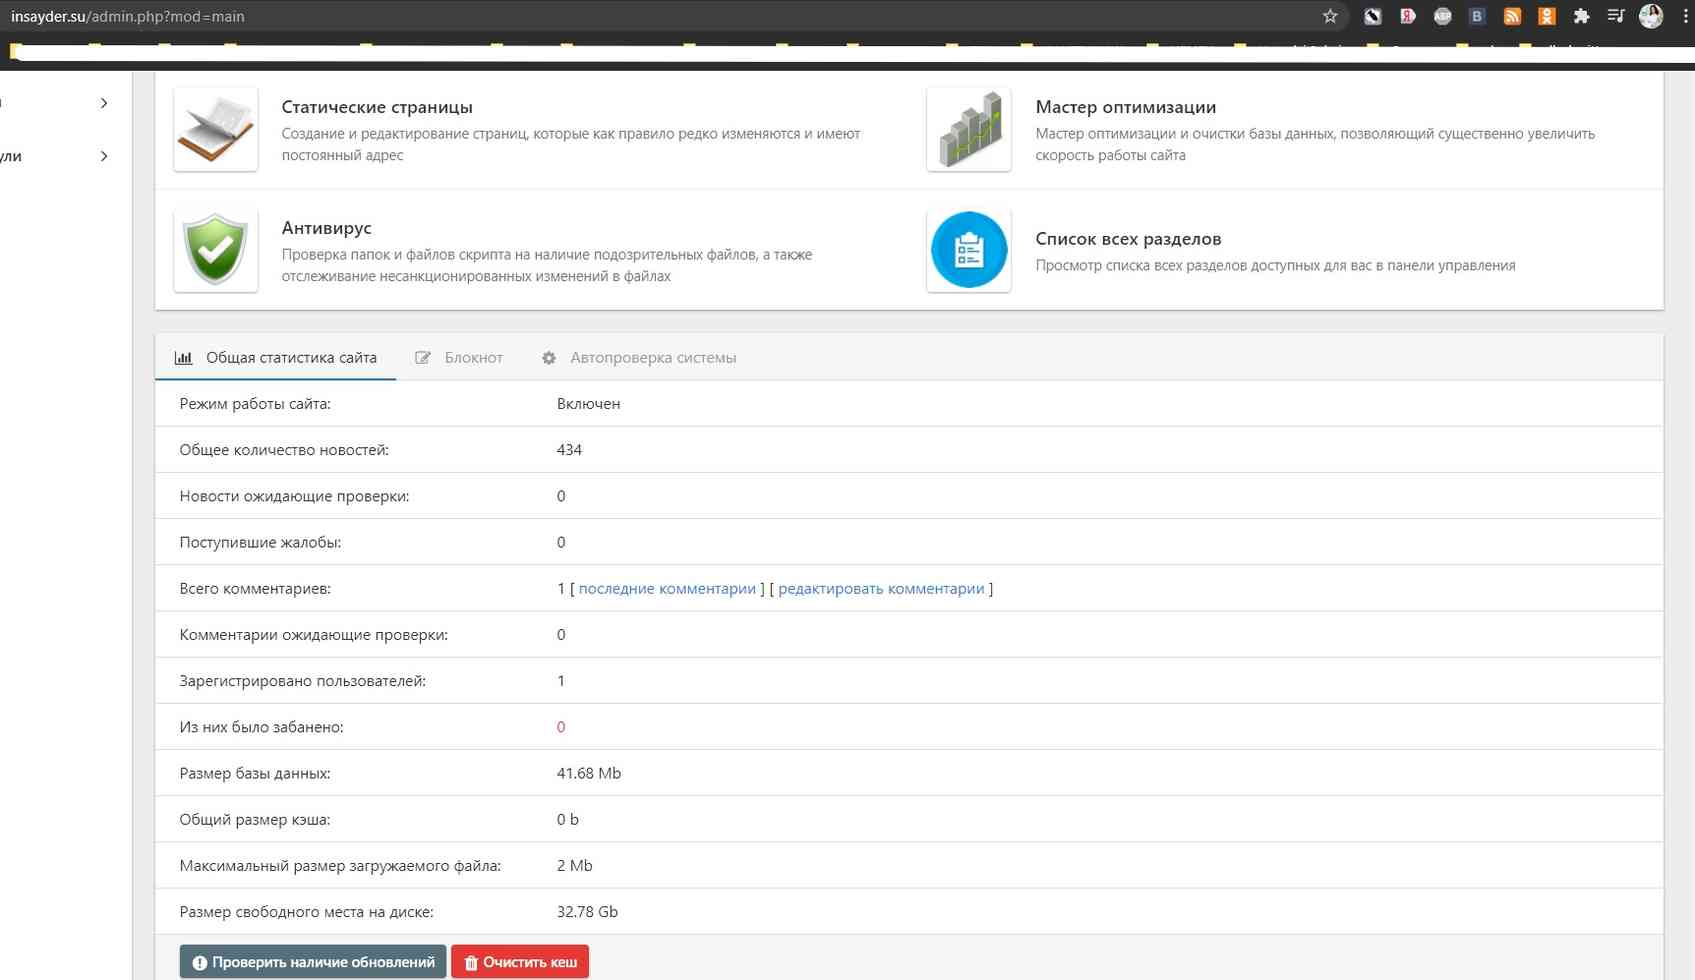Expand the second sidebar section chevron
1695x980 pixels.
click(x=104, y=156)
